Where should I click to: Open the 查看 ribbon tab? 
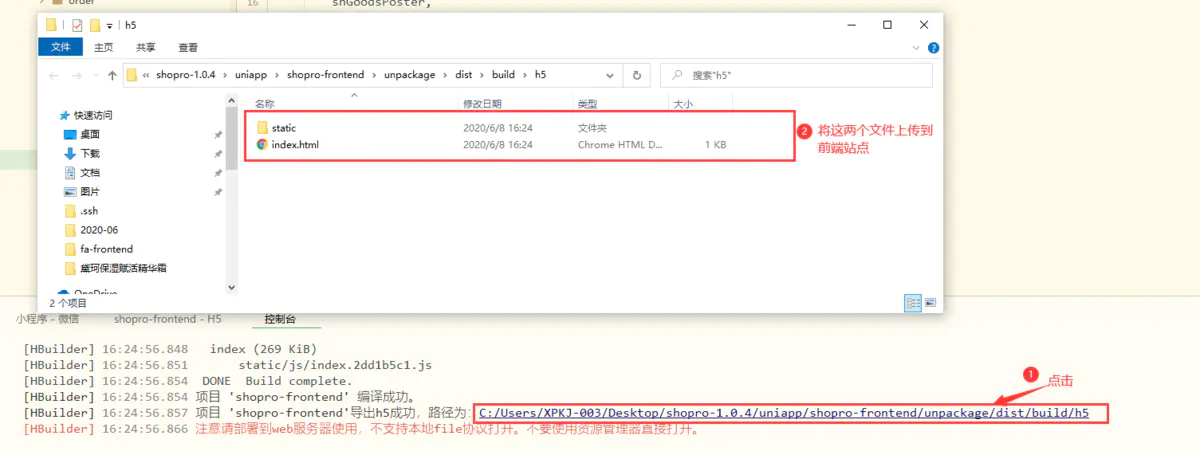[188, 46]
